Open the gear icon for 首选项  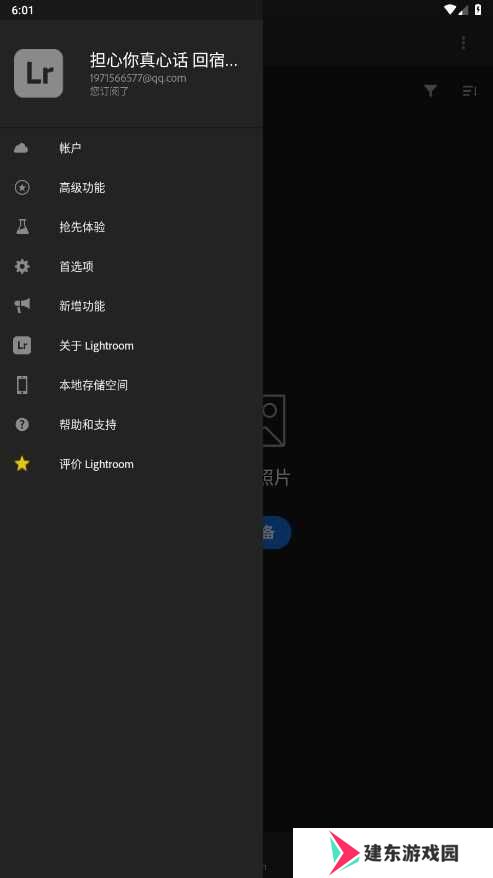22,266
